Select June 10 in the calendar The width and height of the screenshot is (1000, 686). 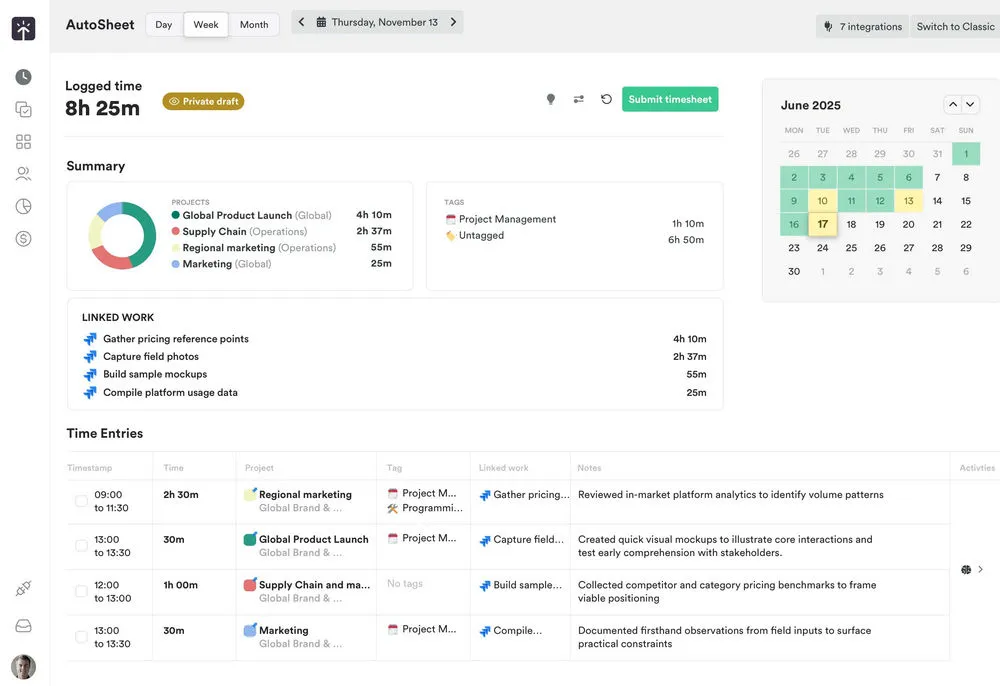(x=823, y=201)
